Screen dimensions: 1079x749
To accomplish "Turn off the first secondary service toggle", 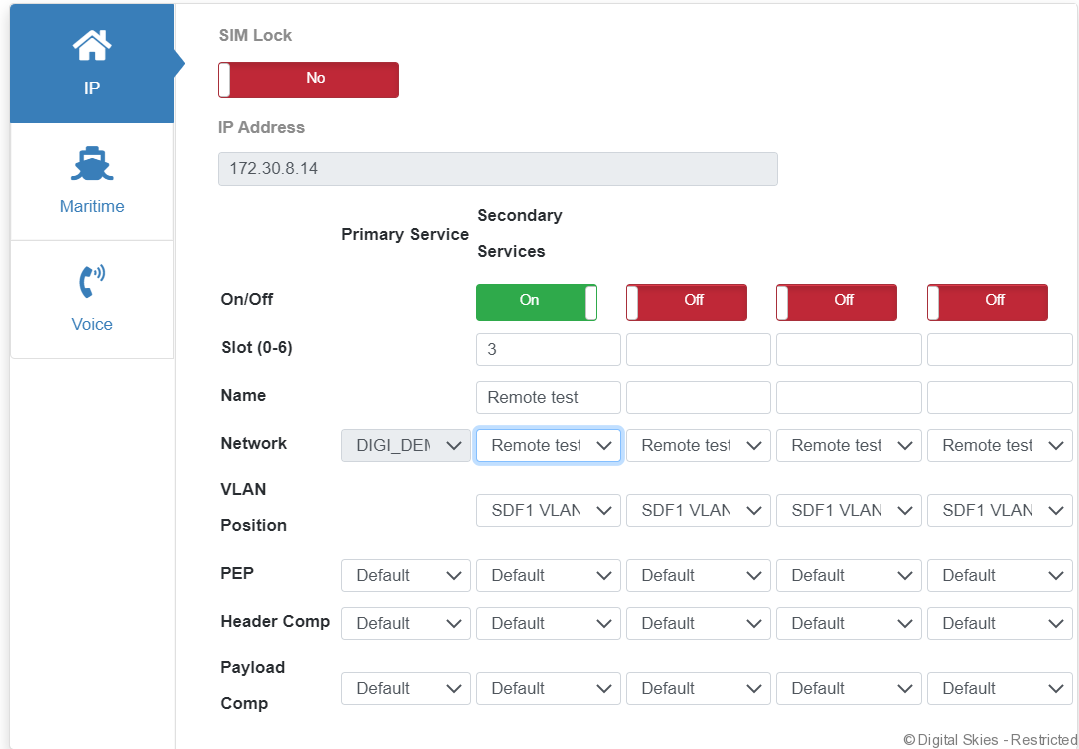I will (x=536, y=301).
